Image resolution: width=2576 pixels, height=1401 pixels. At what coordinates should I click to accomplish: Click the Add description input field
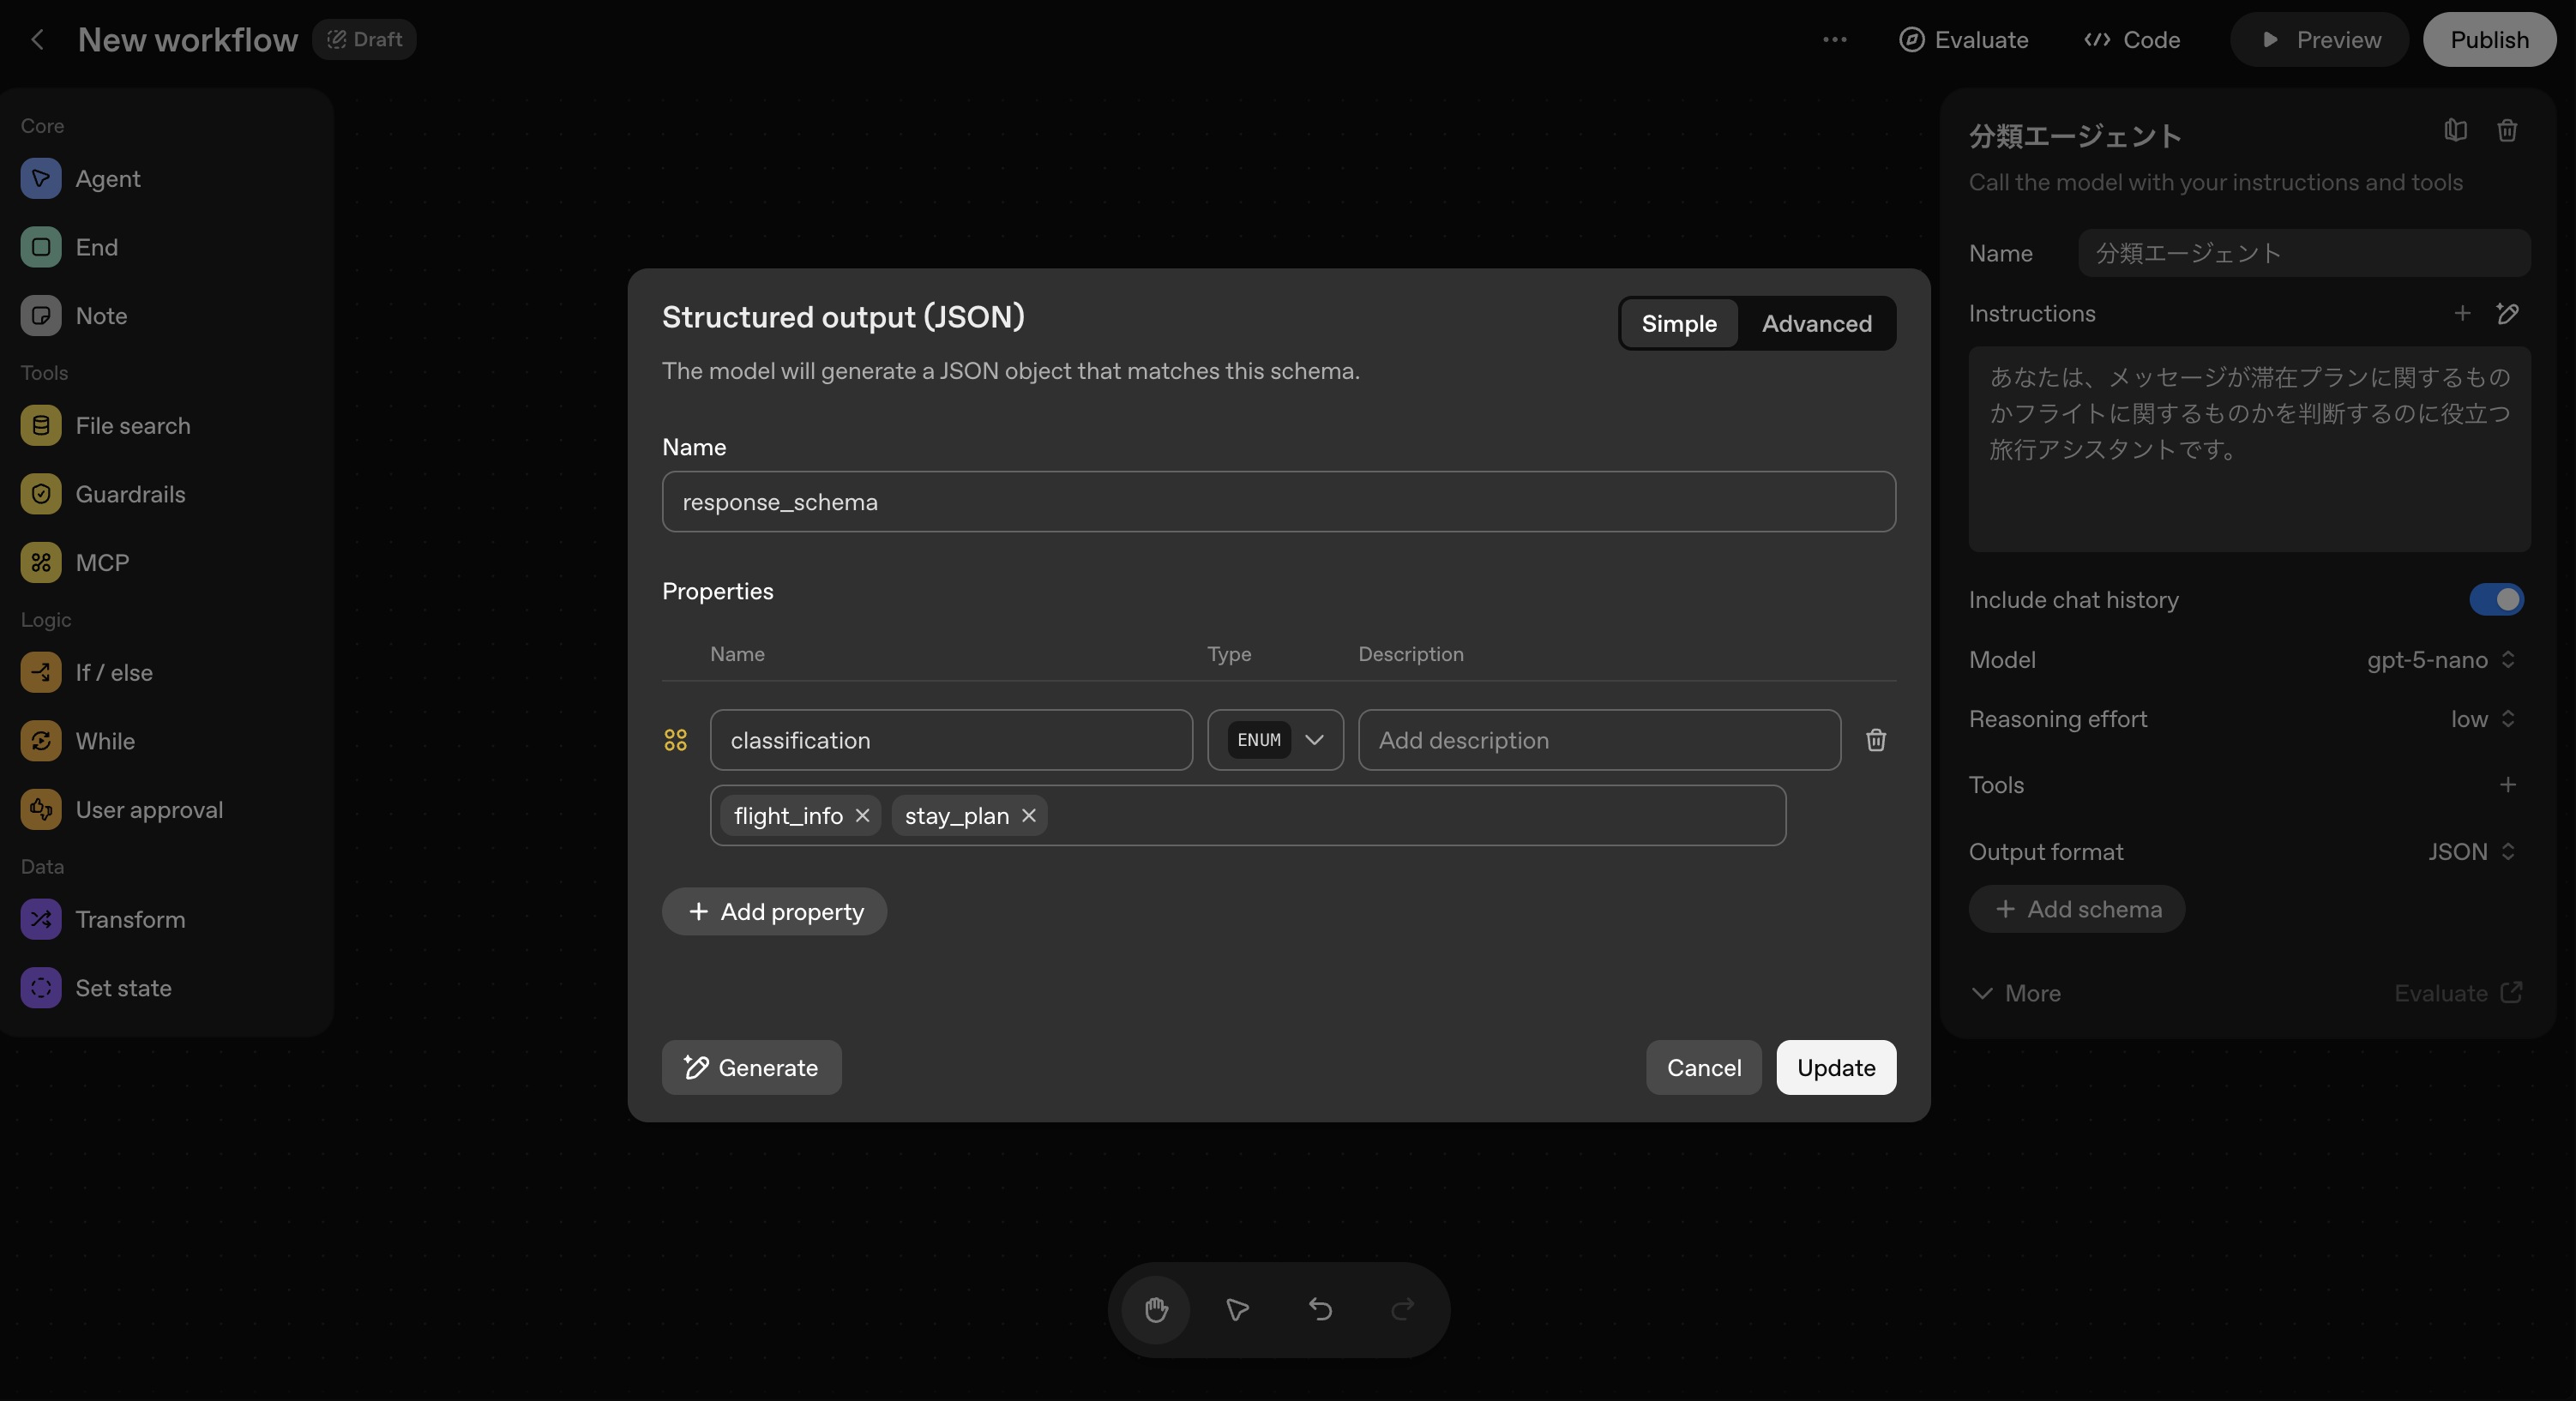click(x=1598, y=740)
